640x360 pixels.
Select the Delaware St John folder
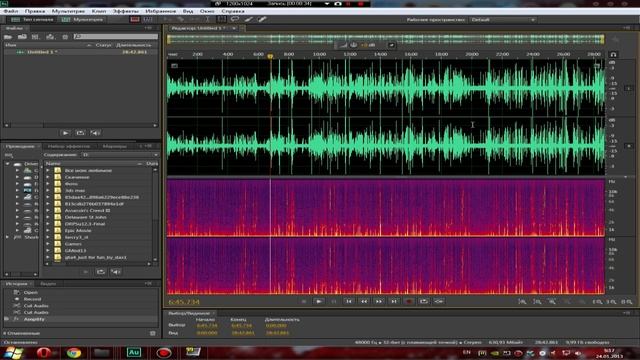tap(86, 217)
